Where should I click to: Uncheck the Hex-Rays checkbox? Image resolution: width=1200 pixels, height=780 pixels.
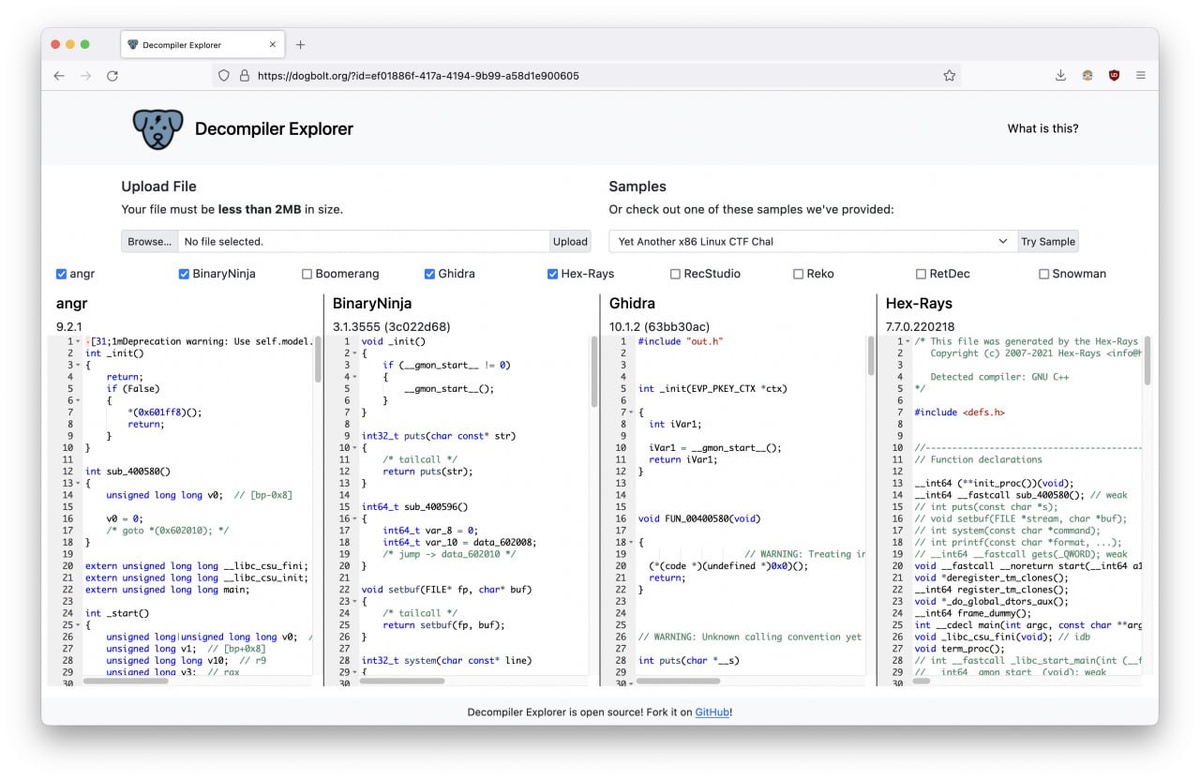click(x=552, y=274)
